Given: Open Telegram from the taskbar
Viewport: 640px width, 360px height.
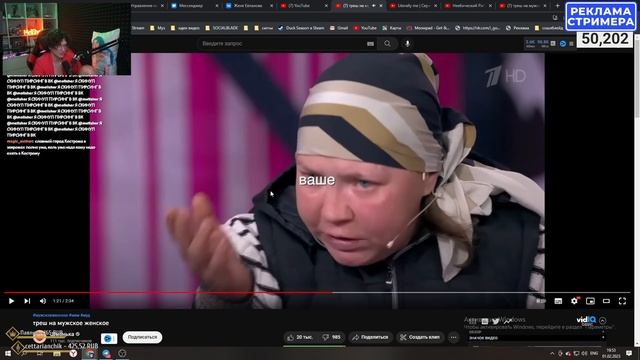Looking at the screenshot, I should point(106,353).
